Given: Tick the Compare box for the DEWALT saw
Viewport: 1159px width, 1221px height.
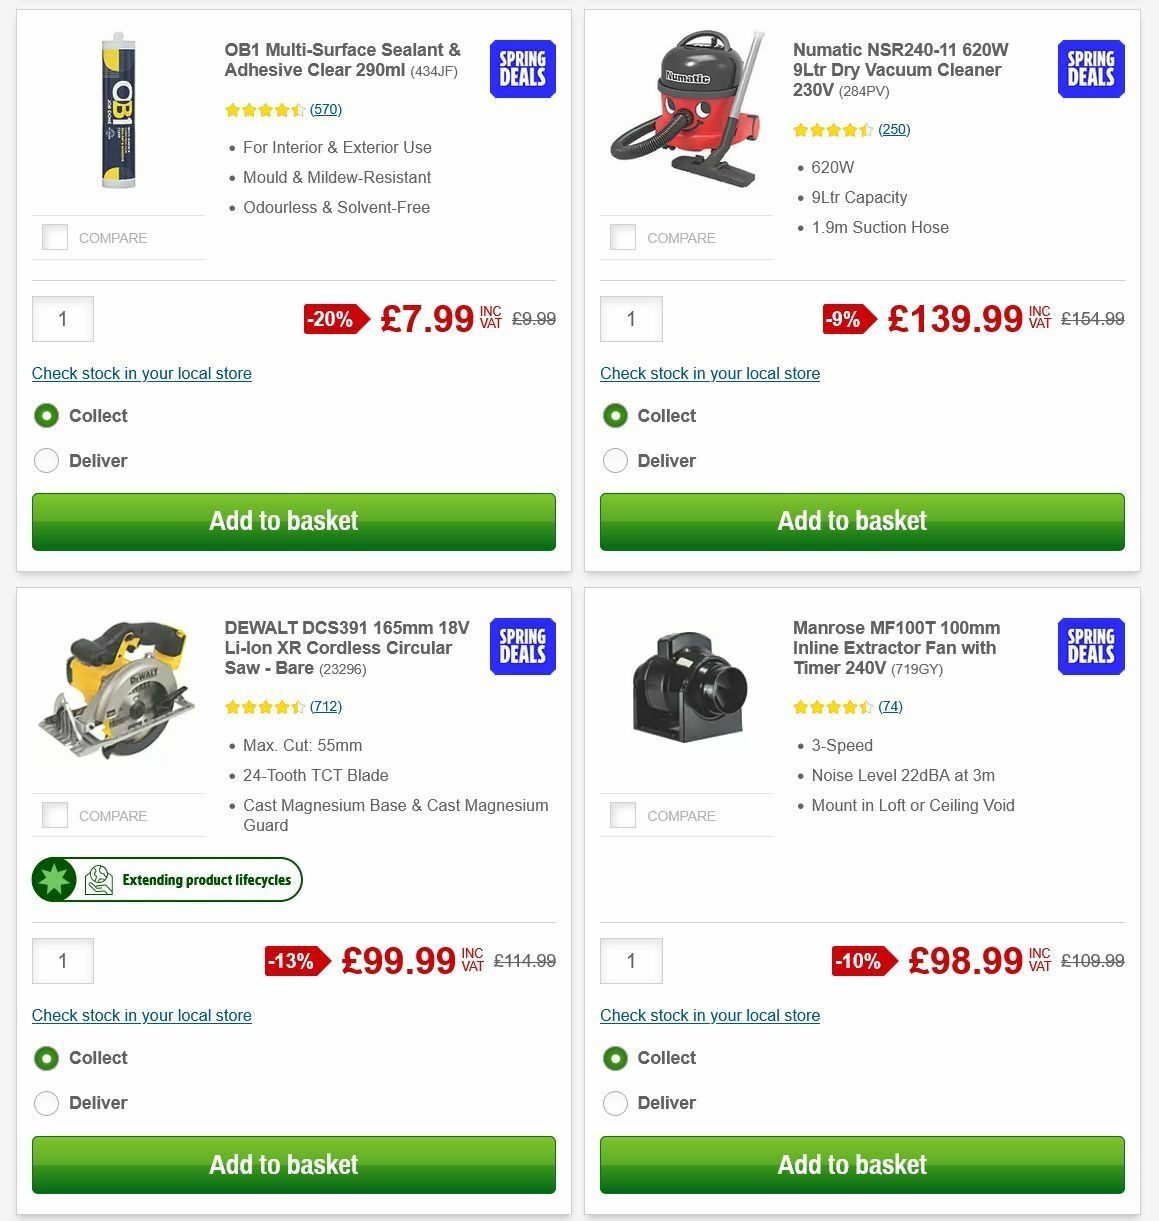Looking at the screenshot, I should (55, 814).
